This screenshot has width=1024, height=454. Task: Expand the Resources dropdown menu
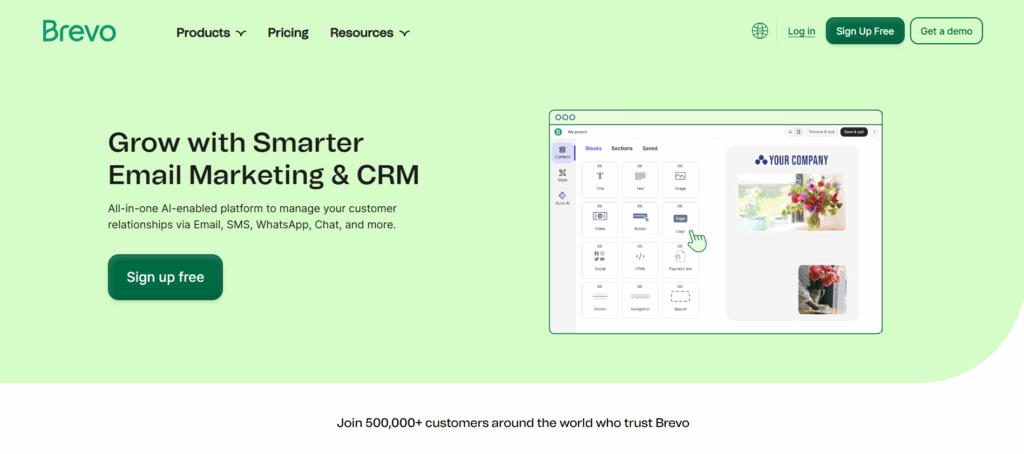370,33
